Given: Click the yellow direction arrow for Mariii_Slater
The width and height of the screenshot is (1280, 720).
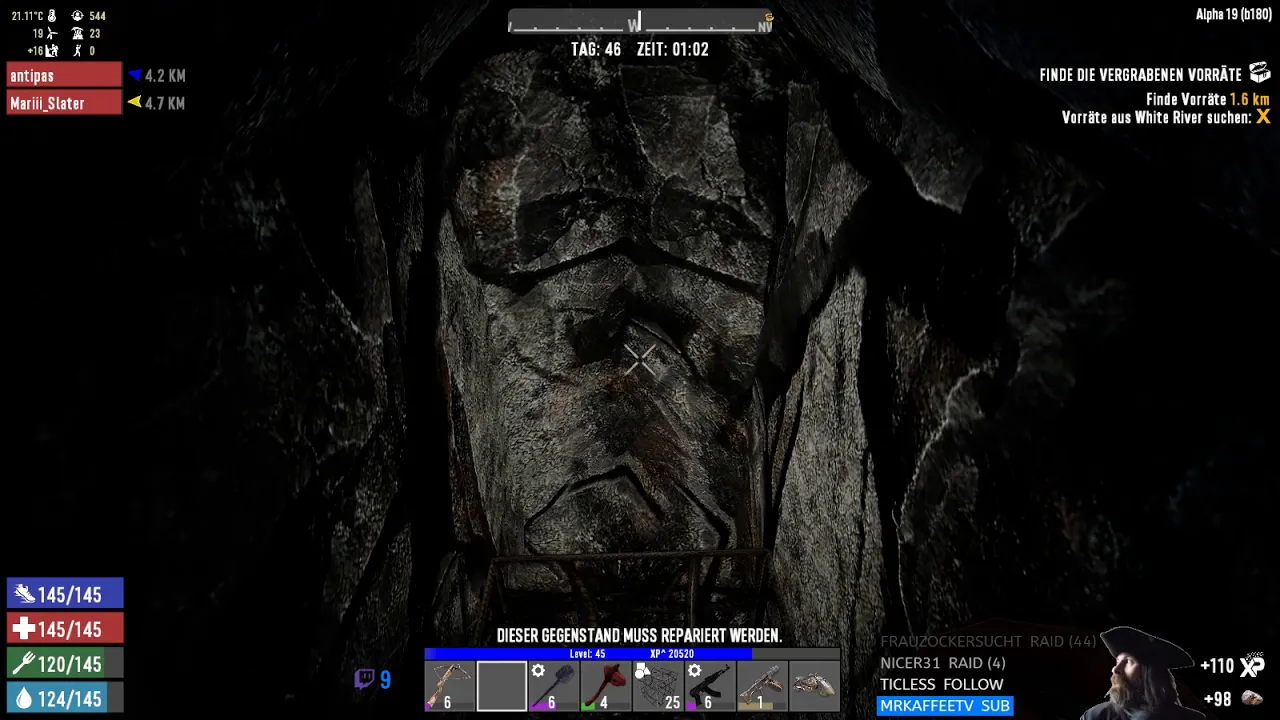Looking at the screenshot, I should coord(134,102).
